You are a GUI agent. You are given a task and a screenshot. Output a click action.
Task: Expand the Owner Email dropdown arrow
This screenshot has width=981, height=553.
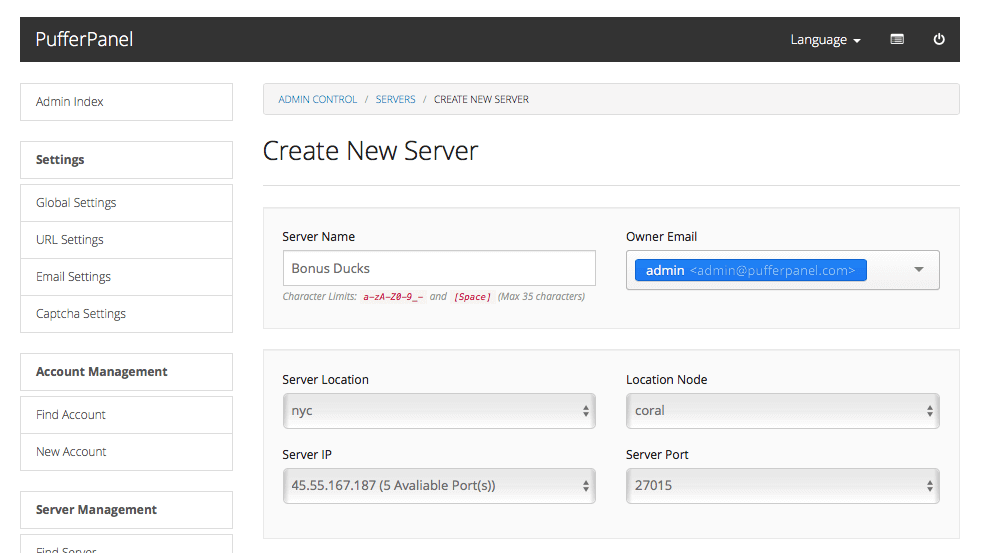click(x=919, y=270)
